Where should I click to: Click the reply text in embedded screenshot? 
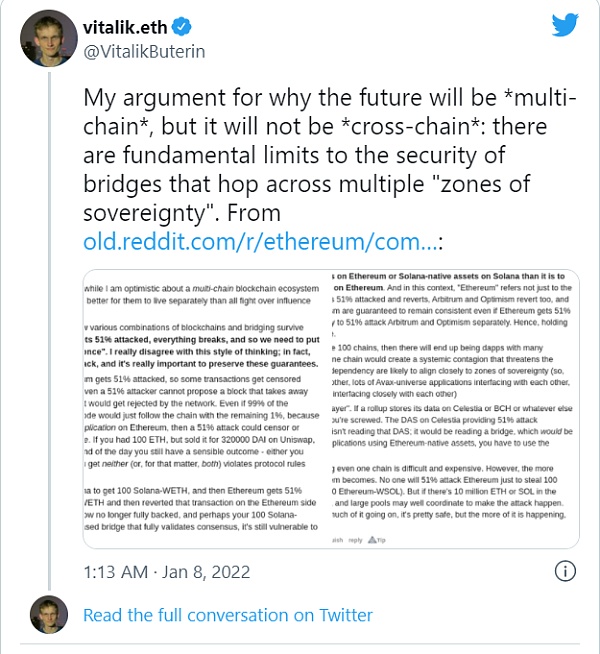click(x=355, y=540)
